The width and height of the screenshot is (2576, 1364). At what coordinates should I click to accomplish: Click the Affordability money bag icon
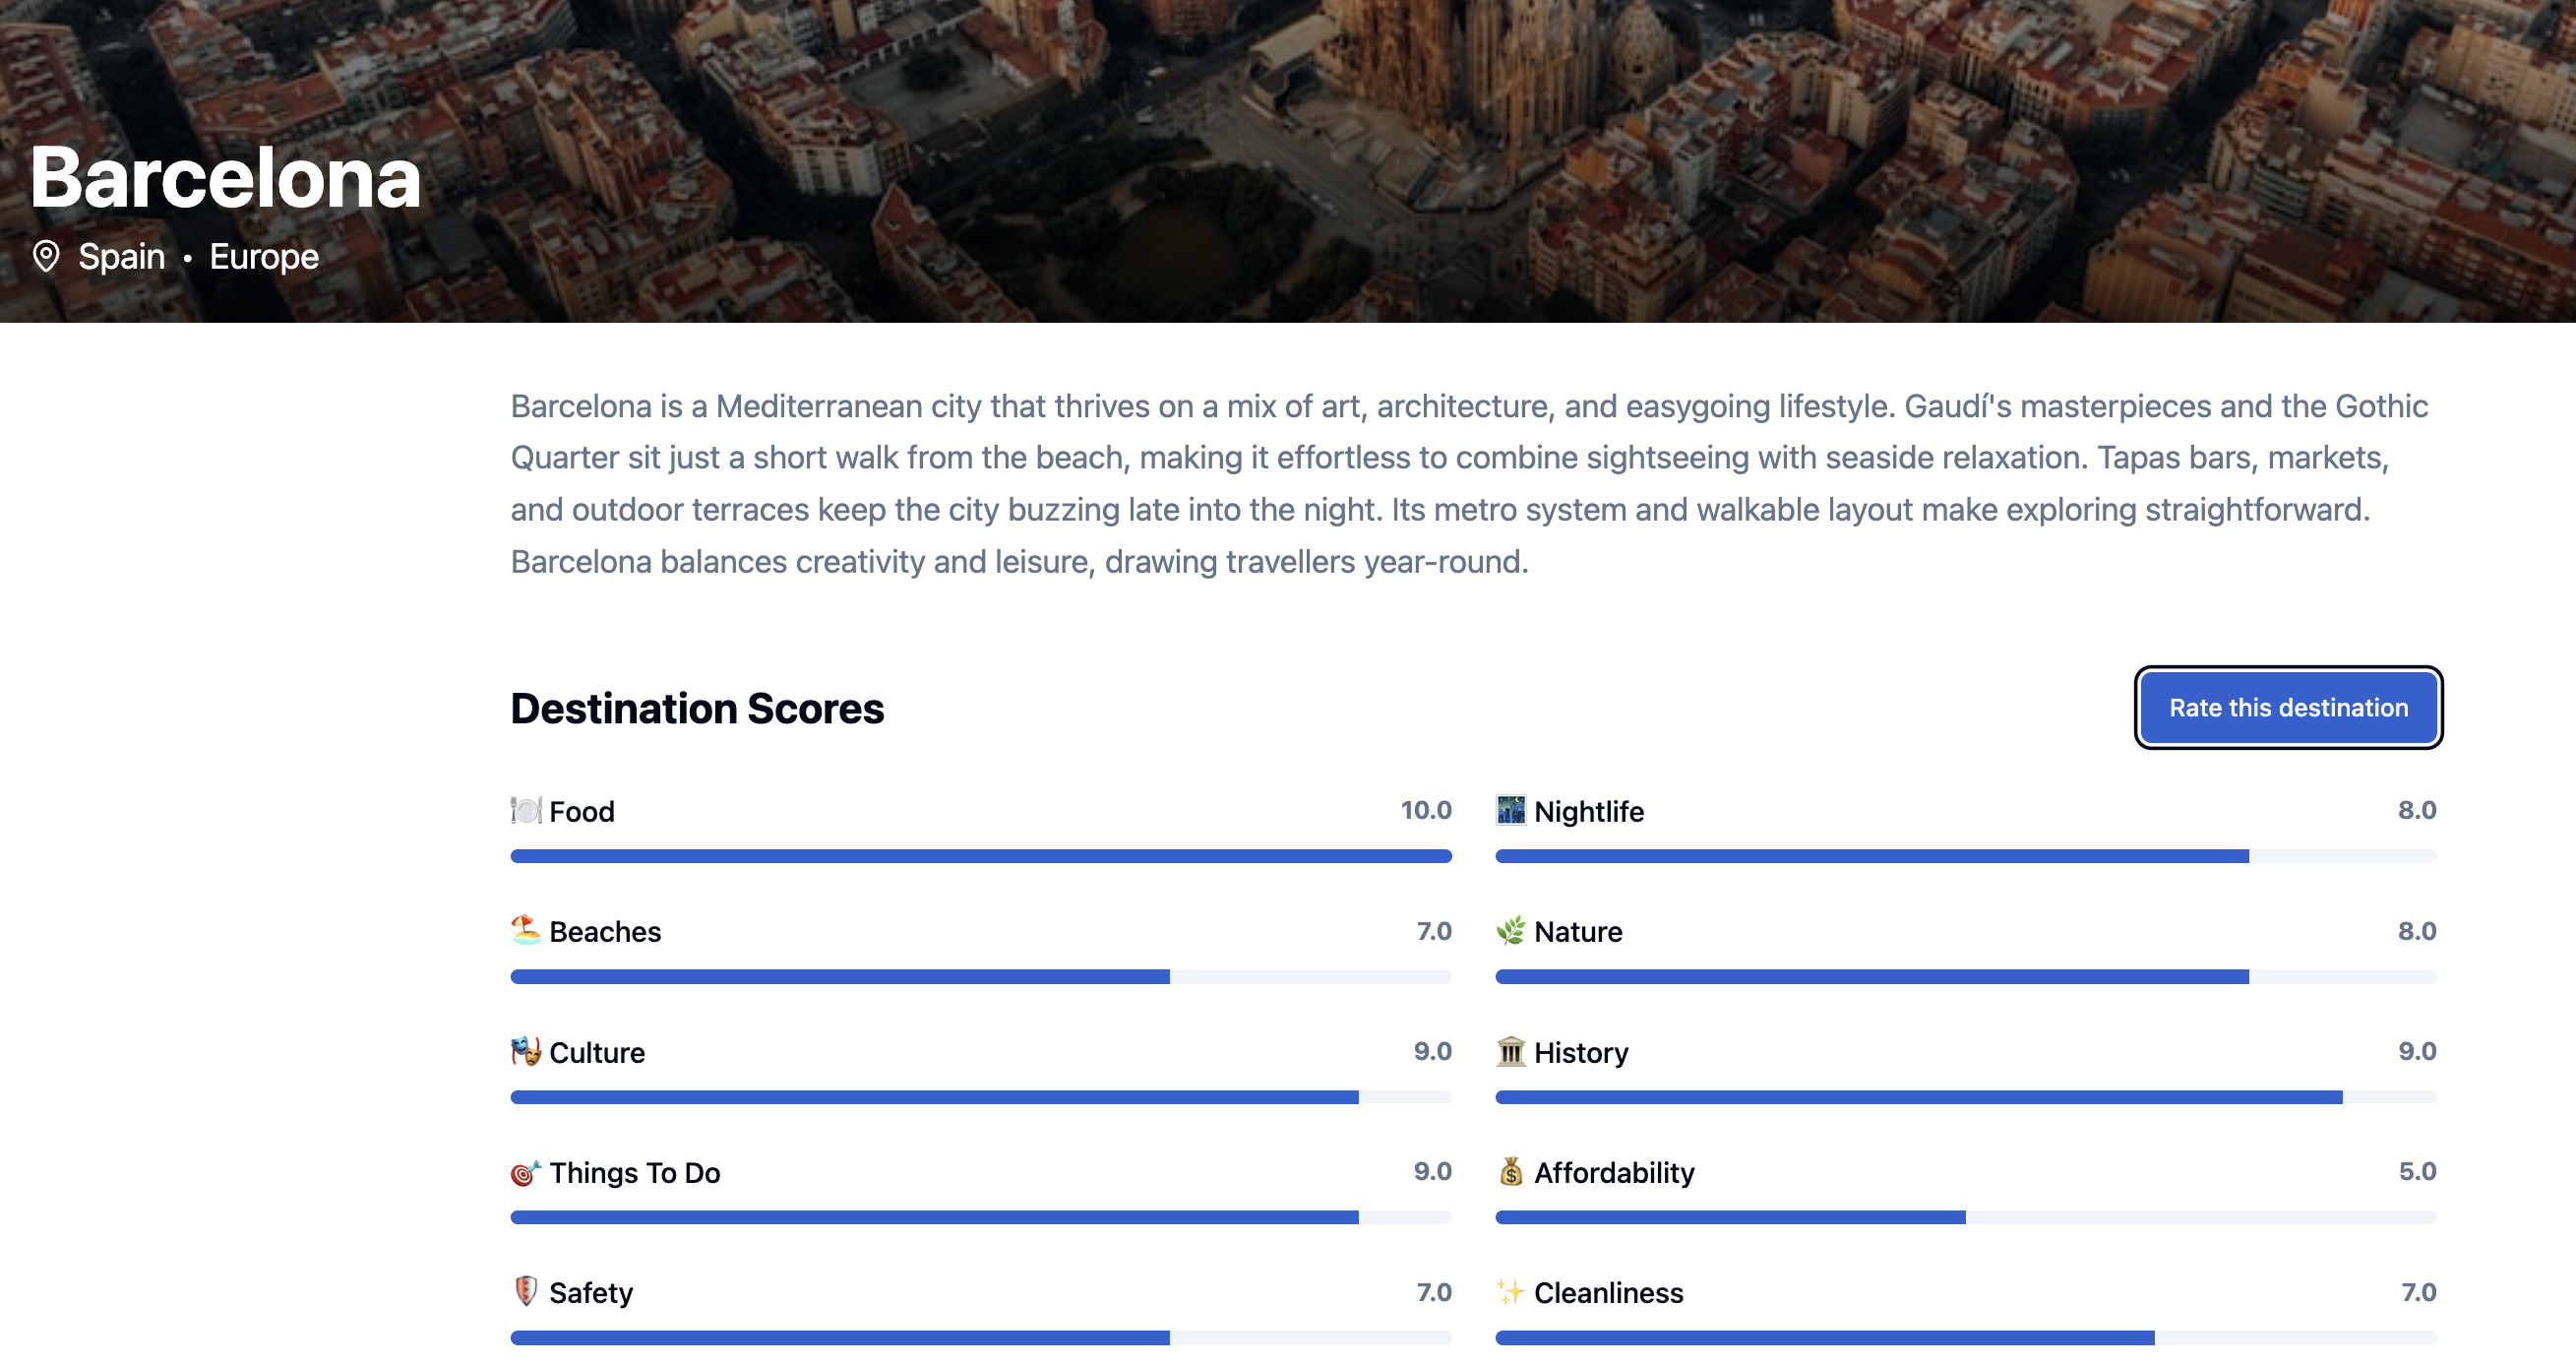click(x=1510, y=1172)
